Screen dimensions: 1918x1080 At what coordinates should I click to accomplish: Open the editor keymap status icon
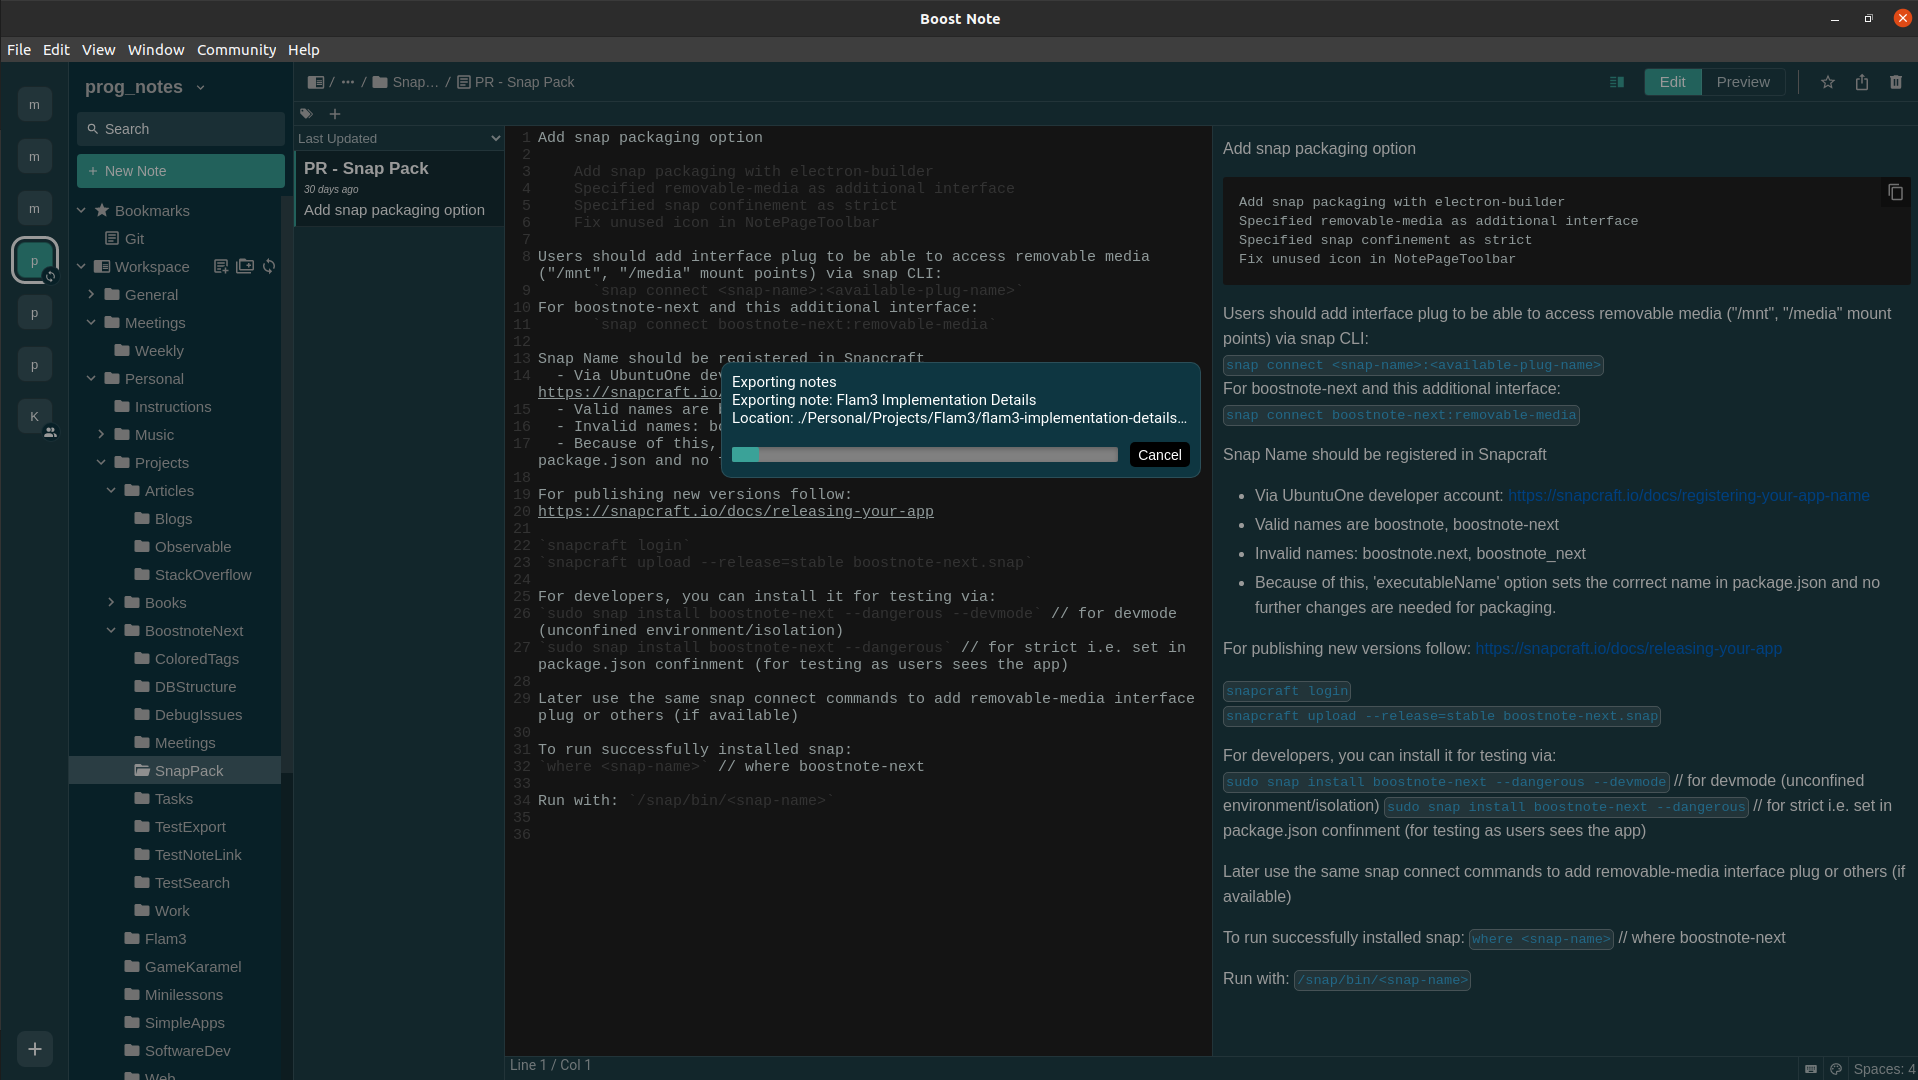point(1811,1069)
